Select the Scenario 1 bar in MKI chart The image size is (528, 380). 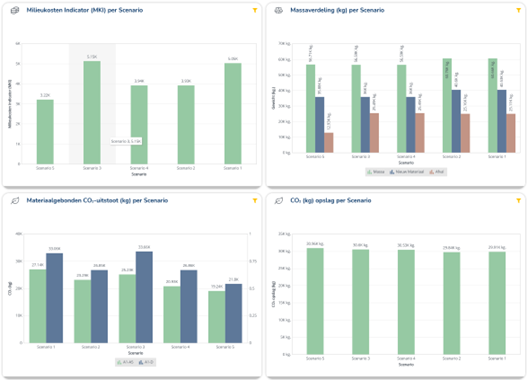233,114
